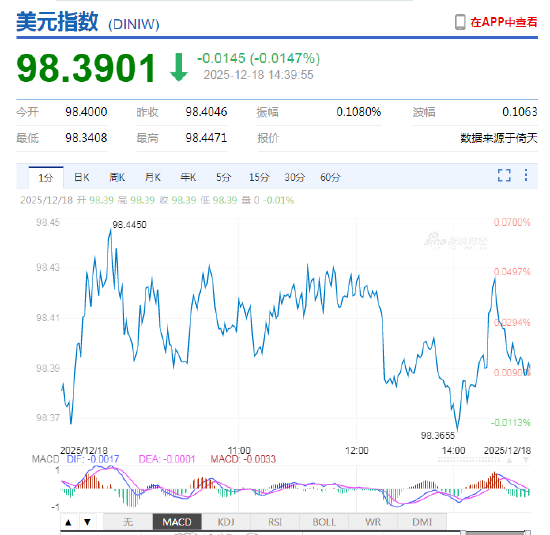Click the 14:00 time axis label

point(453,450)
